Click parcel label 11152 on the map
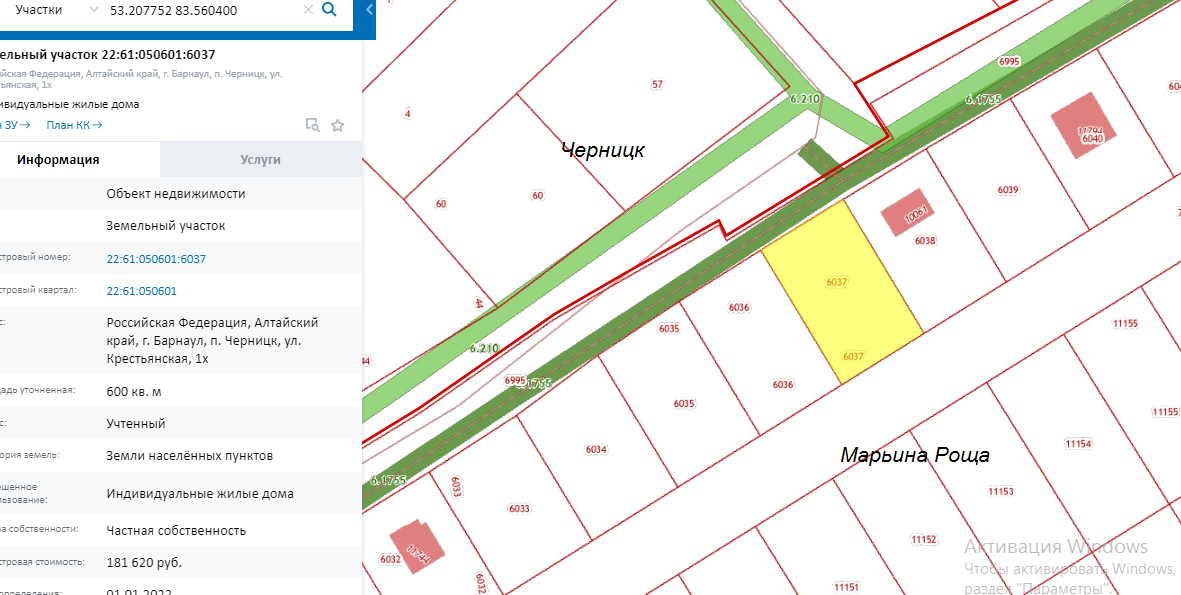 point(923,539)
